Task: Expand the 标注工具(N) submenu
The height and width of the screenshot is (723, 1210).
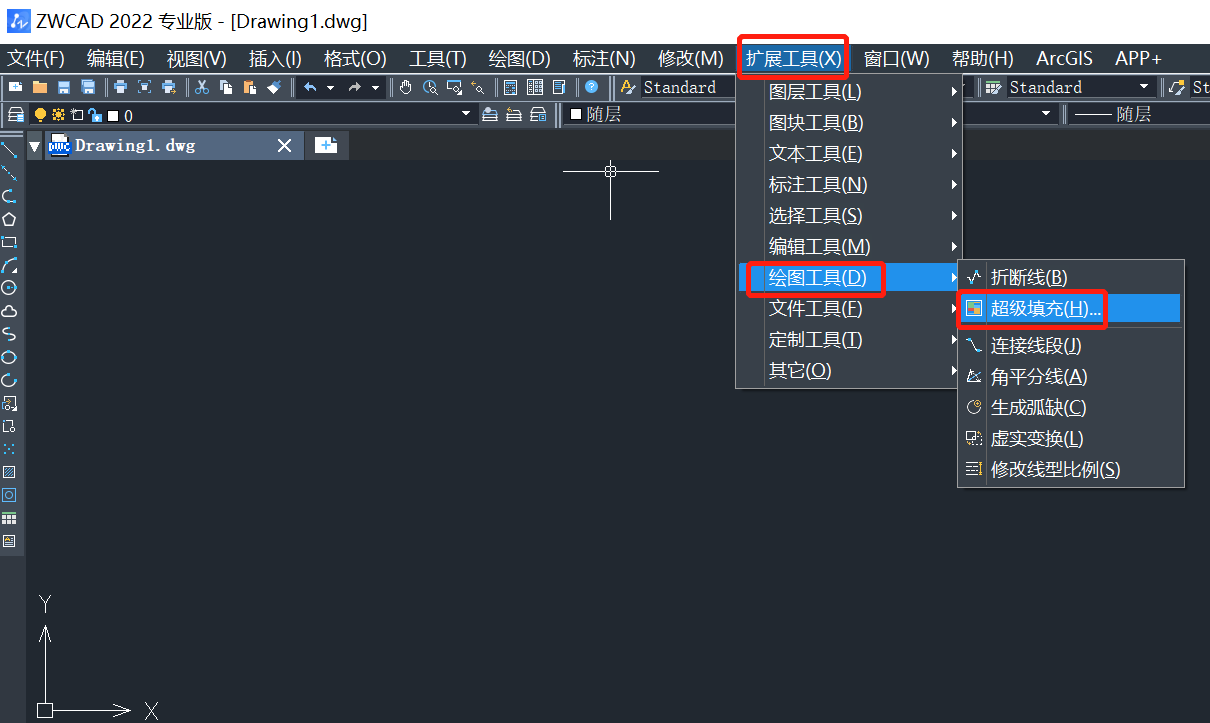Action: (x=850, y=185)
